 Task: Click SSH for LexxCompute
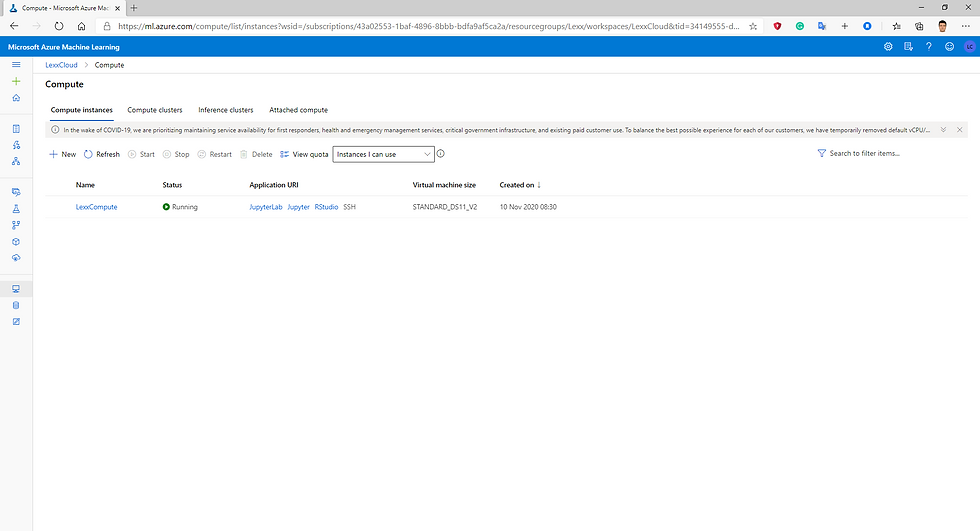point(349,207)
